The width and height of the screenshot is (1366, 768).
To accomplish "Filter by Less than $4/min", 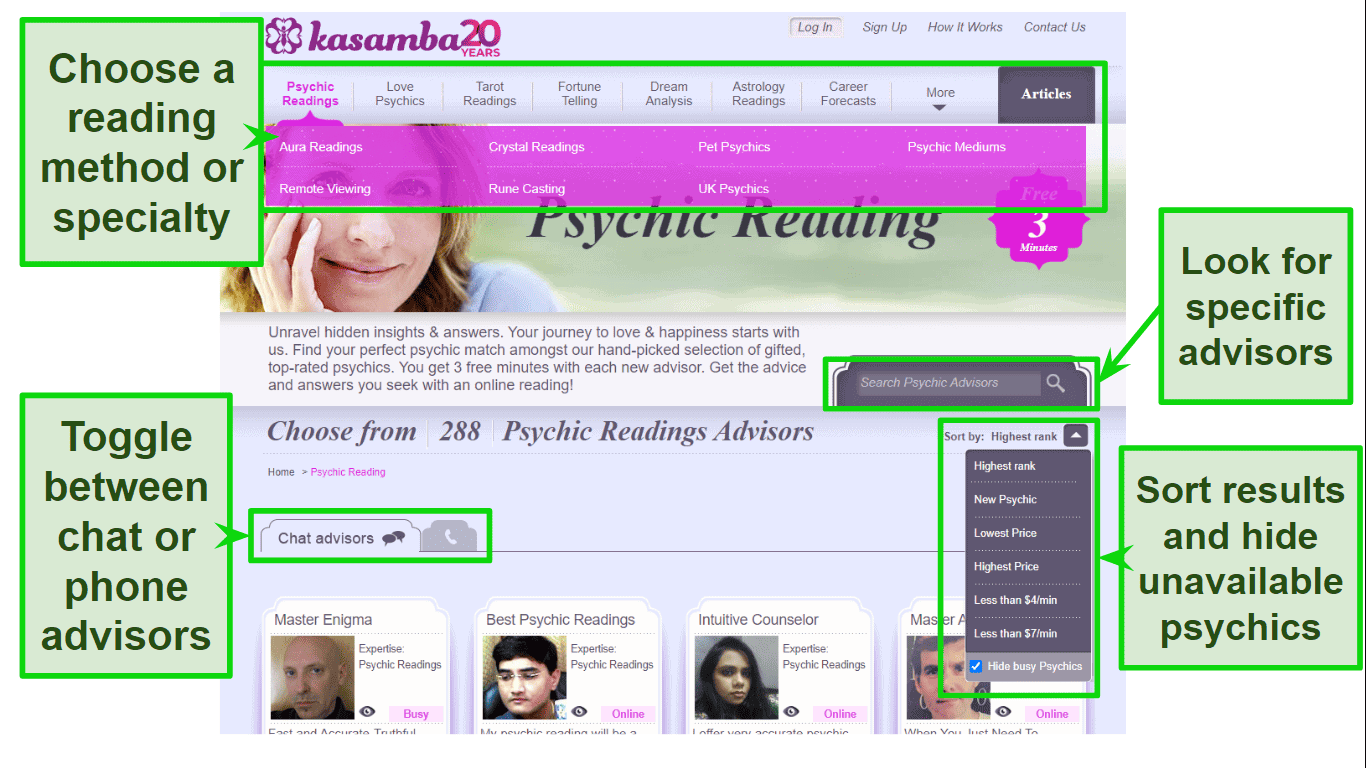I will tap(1016, 600).
